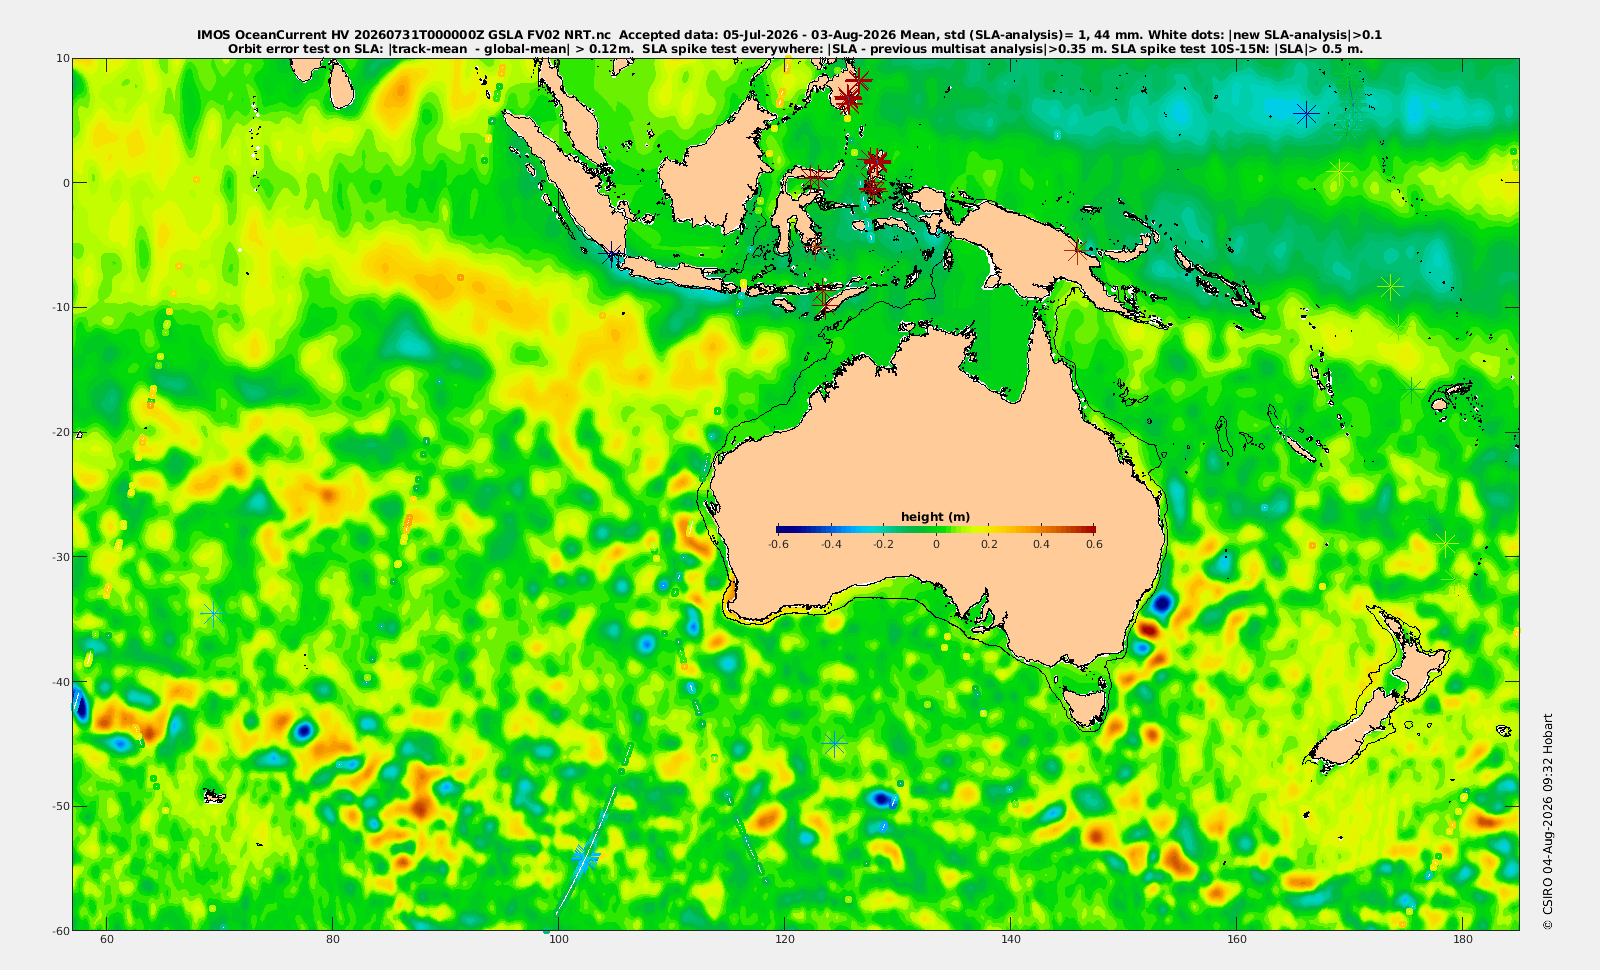Click the -0.6 colorbar tick label
The height and width of the screenshot is (970, 1600).
(x=778, y=544)
